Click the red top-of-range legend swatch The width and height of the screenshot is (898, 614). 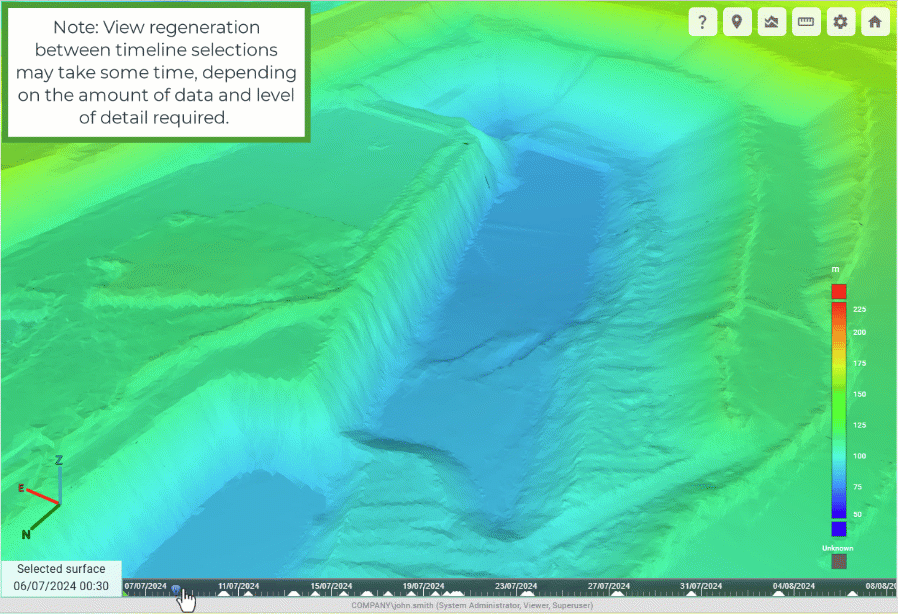(x=839, y=291)
